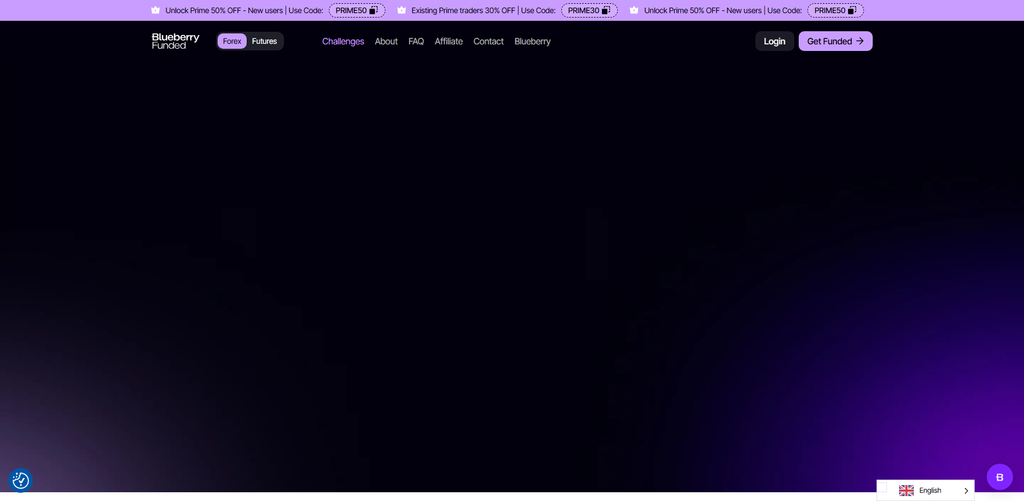Click the PRIME30 promo code pill

point(589,10)
